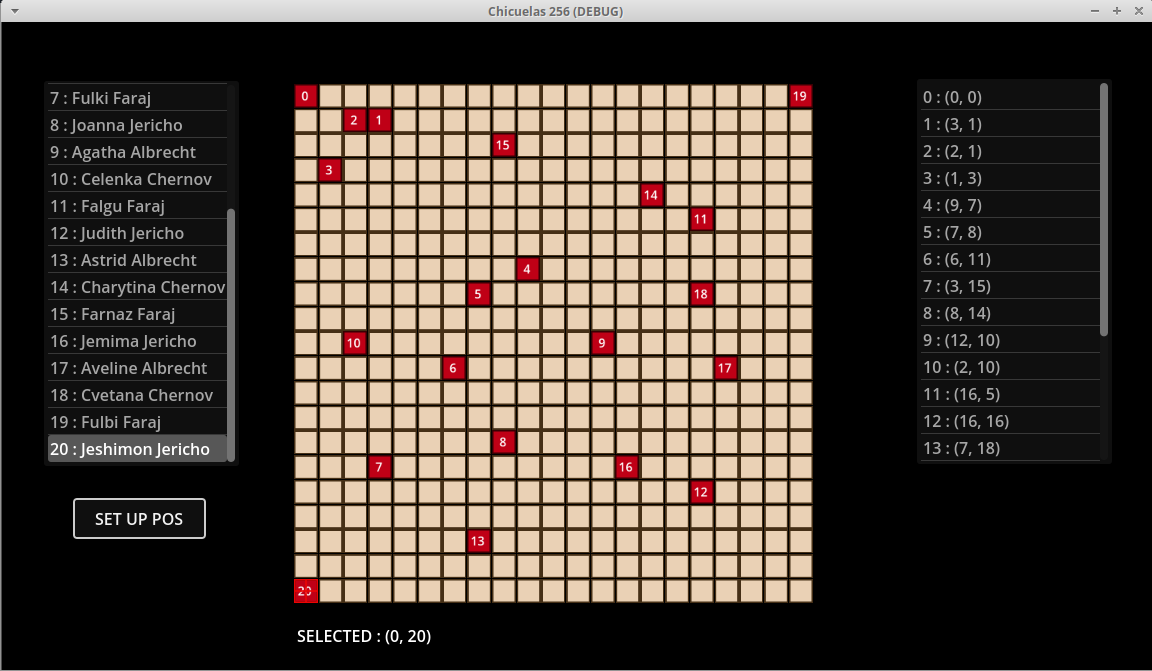Pick red tile numbered 15
1152x671 pixels.
point(503,145)
